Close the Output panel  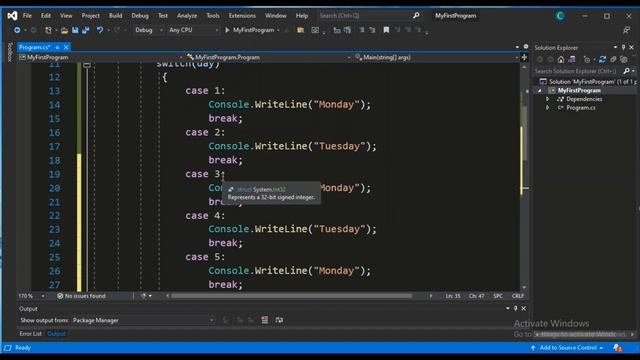coord(524,308)
